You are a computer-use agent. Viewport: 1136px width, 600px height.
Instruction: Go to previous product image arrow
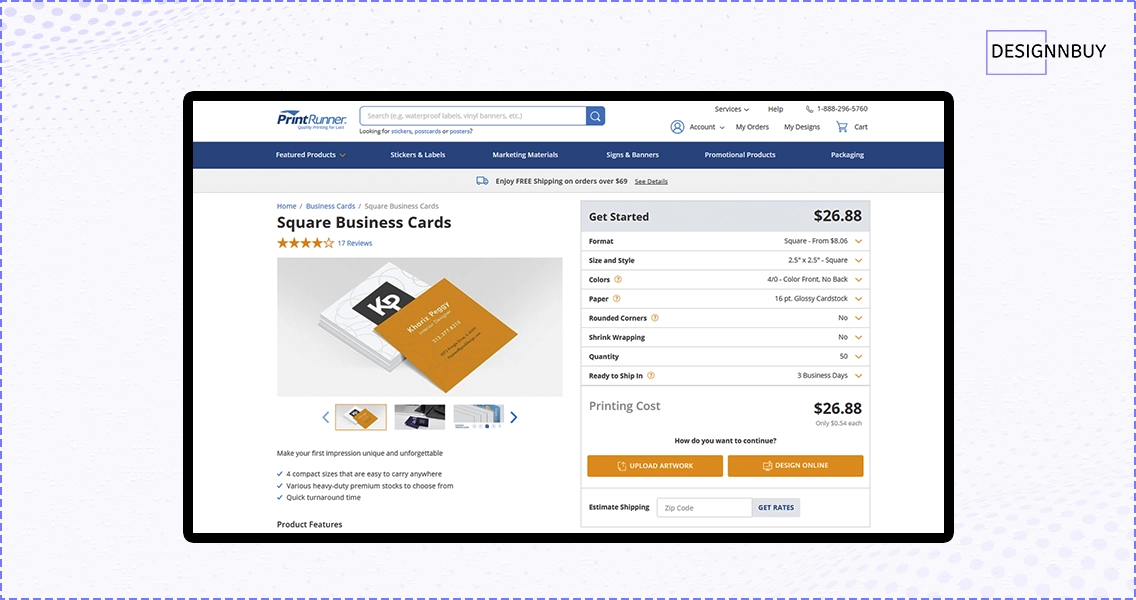pos(325,417)
